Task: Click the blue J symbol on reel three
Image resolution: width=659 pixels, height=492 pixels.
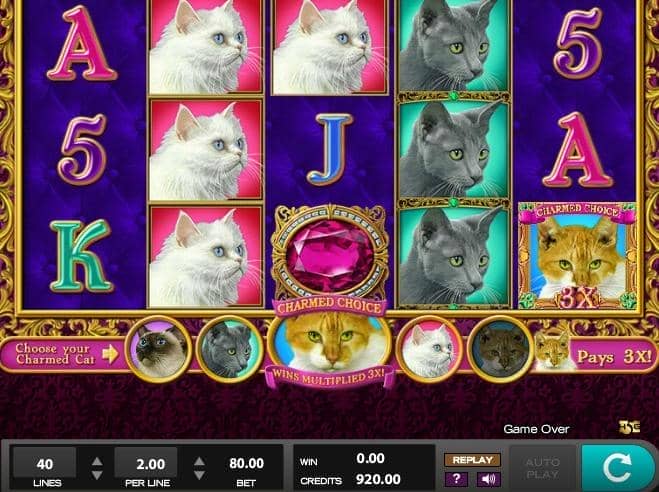Action: [330, 149]
